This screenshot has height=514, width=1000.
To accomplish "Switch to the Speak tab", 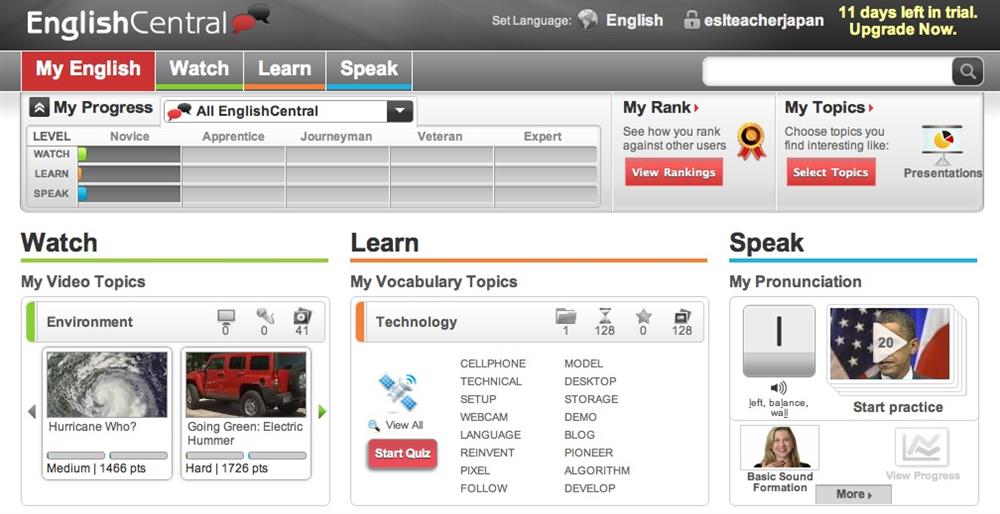I will [x=369, y=70].
